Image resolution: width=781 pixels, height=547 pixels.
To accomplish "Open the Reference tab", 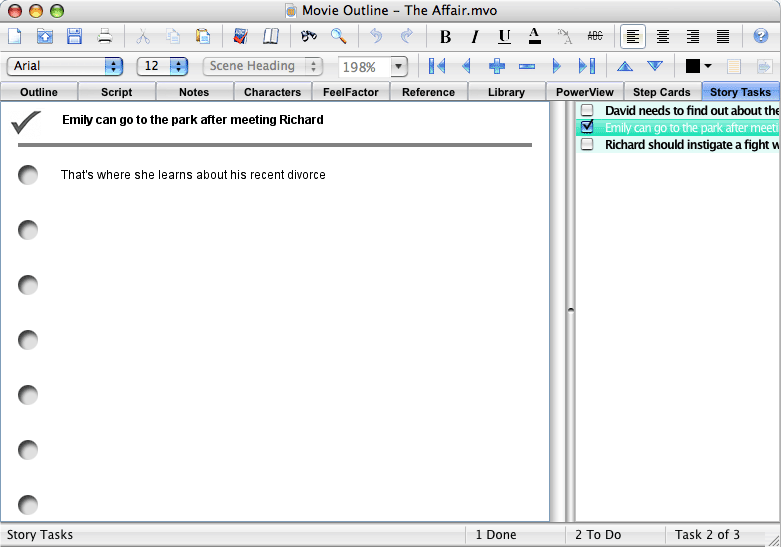I will (428, 92).
